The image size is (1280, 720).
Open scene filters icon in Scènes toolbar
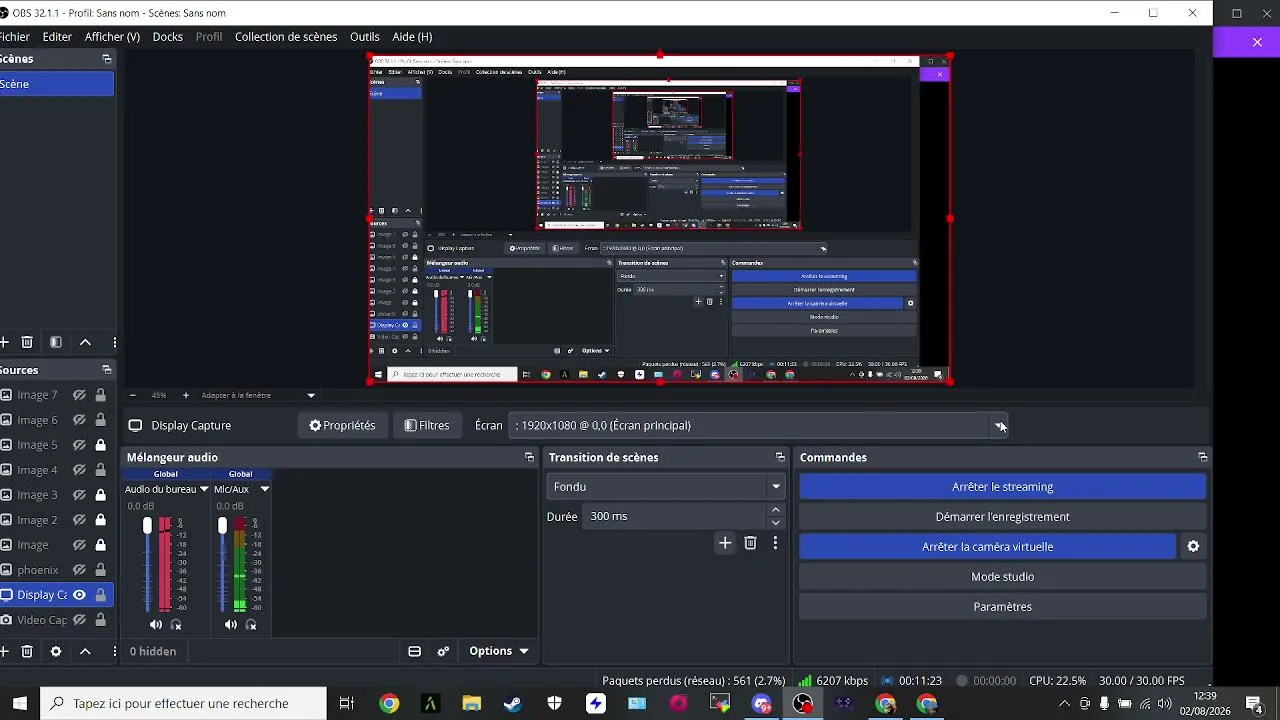56,342
